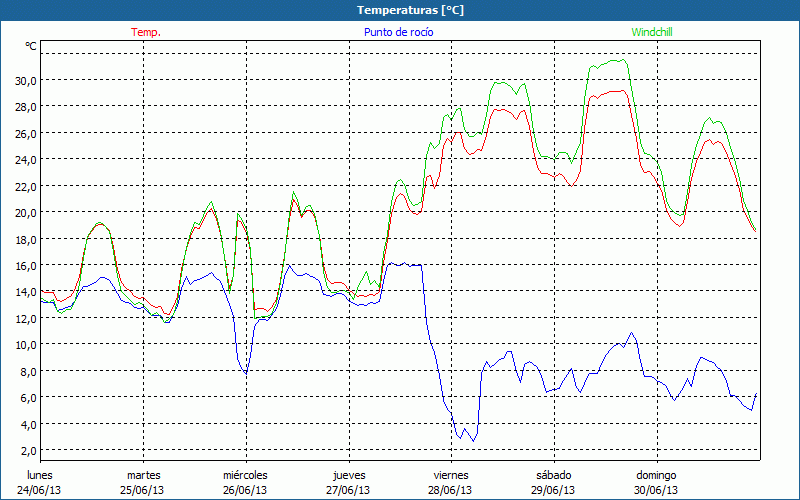Select the viernes 28/06/13 date label
The image size is (800, 500).
point(451,482)
